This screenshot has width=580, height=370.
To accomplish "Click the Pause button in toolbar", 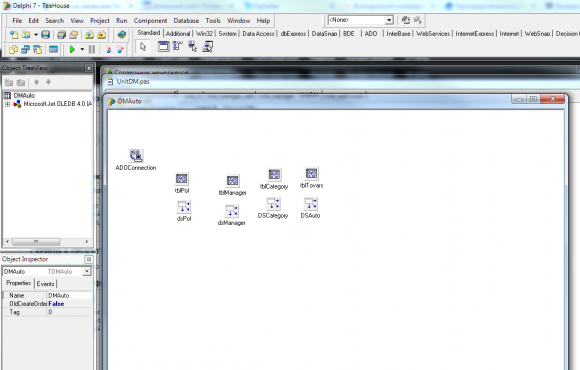I will coord(92,49).
